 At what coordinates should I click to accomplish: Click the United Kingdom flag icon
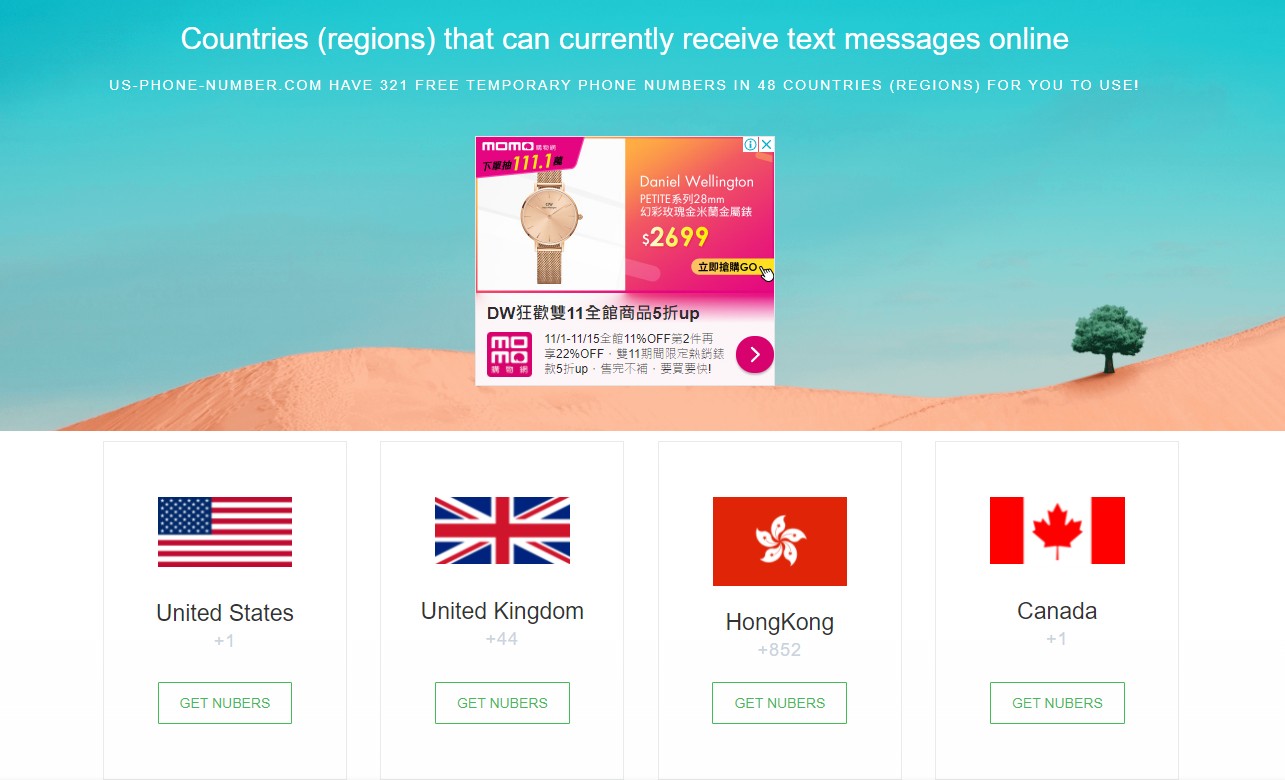(502, 531)
